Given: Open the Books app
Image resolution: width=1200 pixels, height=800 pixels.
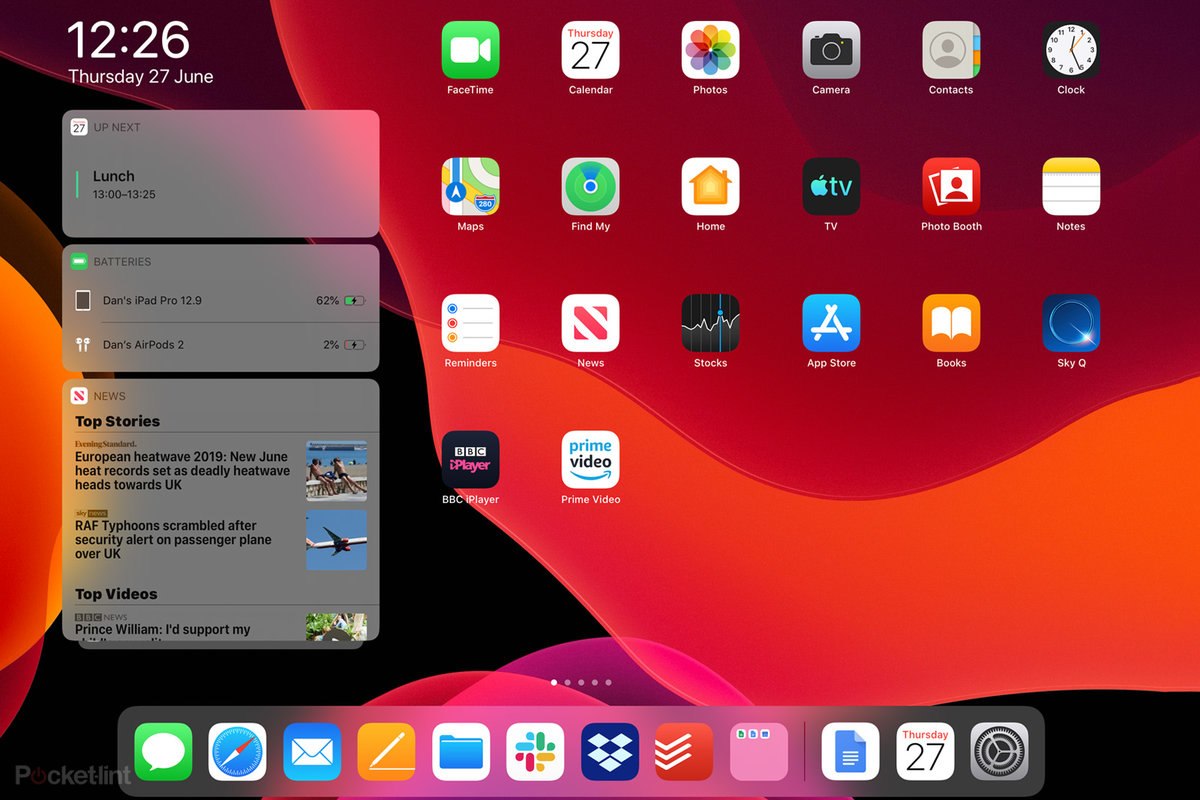Looking at the screenshot, I should 951,323.
